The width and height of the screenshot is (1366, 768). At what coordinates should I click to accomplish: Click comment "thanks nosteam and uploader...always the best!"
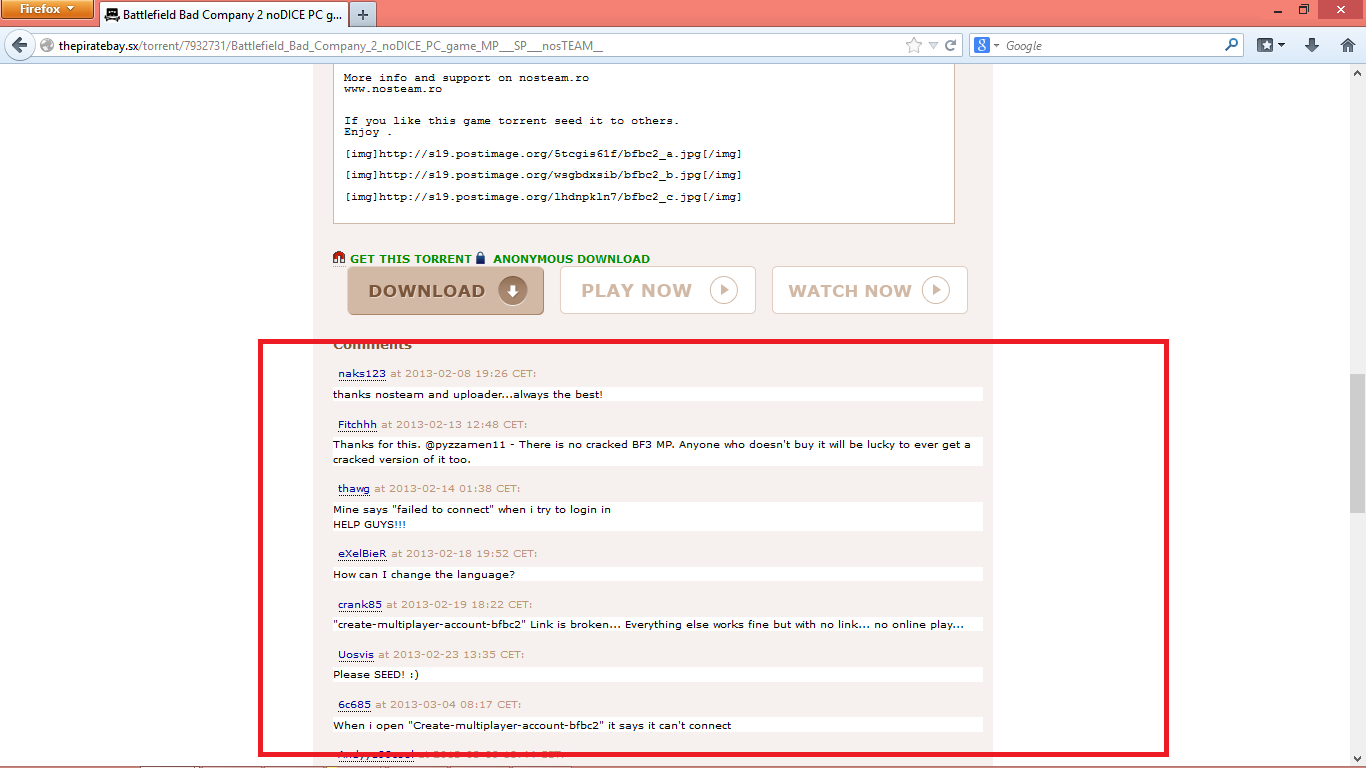(468, 394)
